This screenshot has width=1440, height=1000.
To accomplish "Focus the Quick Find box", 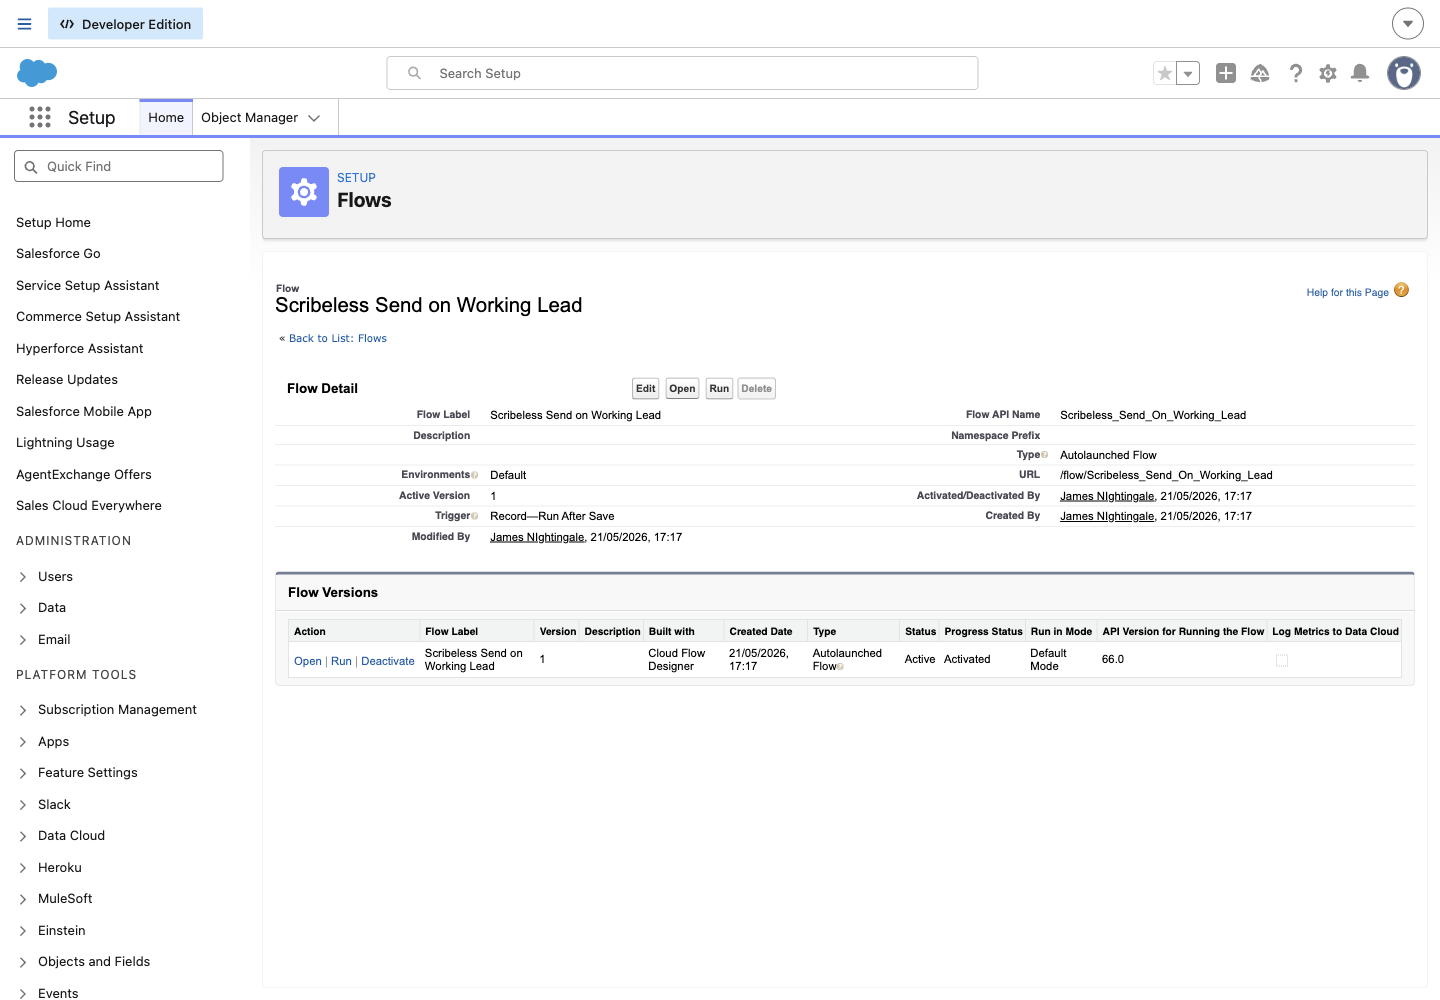I will (x=119, y=166).
